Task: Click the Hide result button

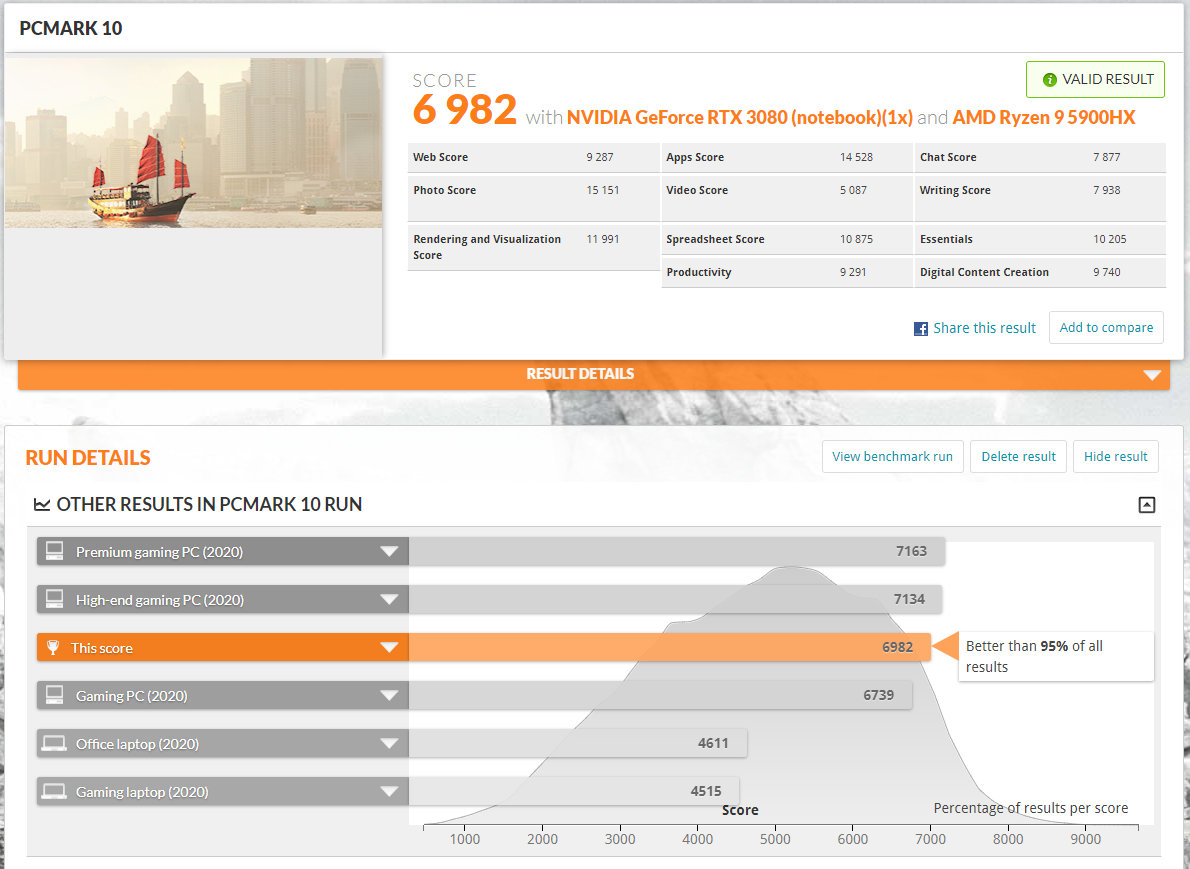Action: tap(1116, 457)
